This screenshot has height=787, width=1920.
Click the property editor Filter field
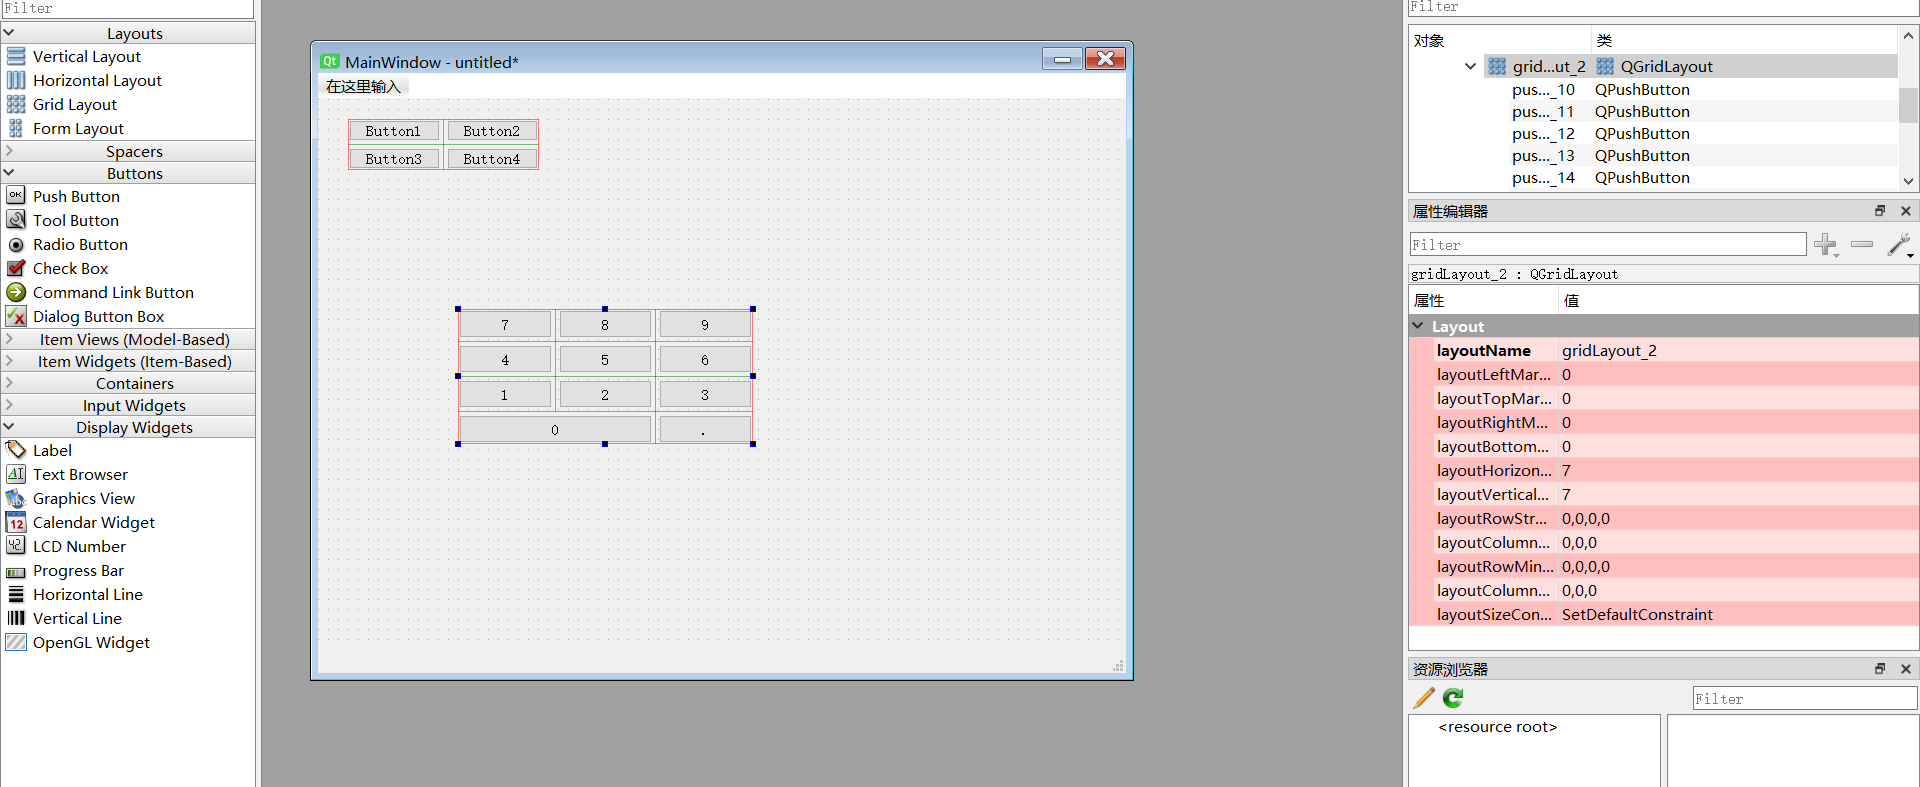1608,244
